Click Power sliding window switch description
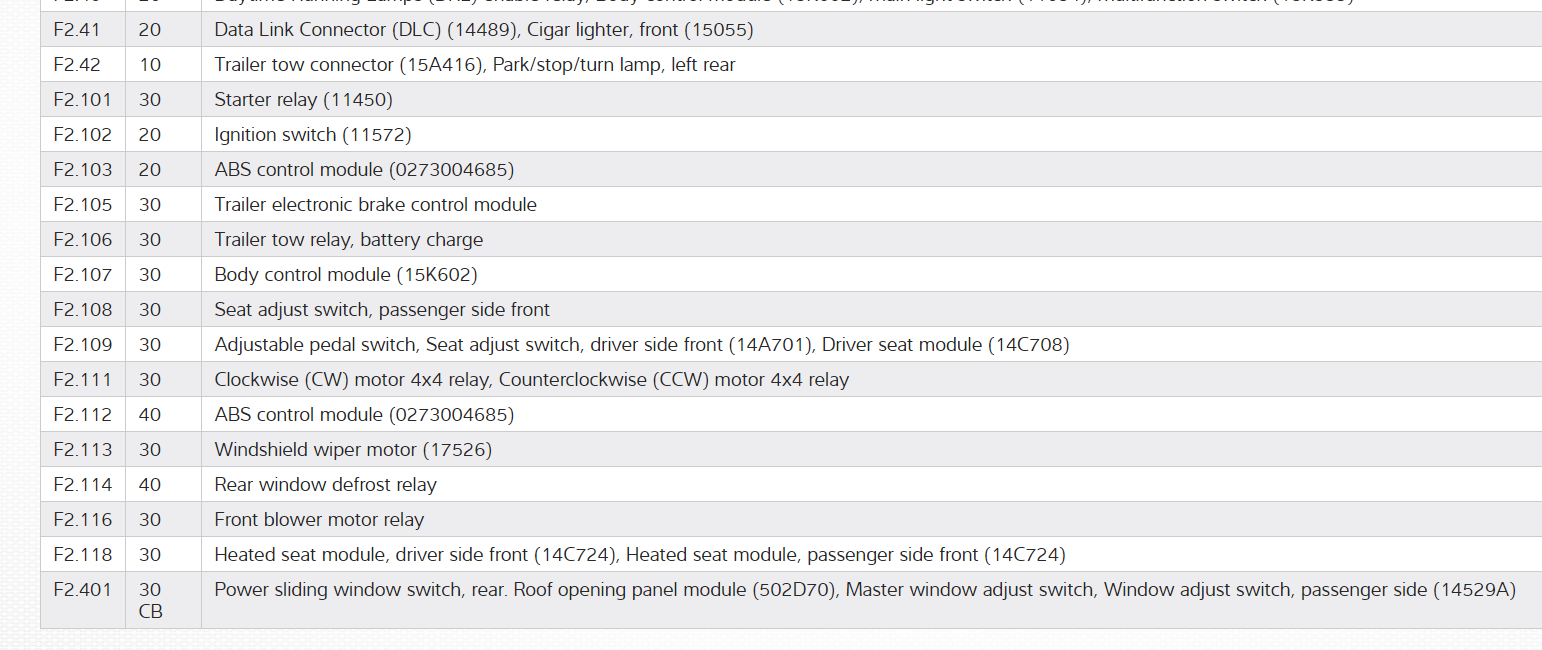This screenshot has height=650, width=1542. (864, 590)
